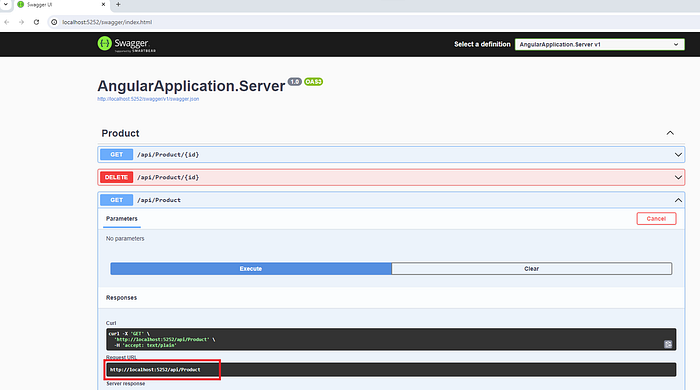
Task: Click the OAS3 badge
Action: click(313, 82)
